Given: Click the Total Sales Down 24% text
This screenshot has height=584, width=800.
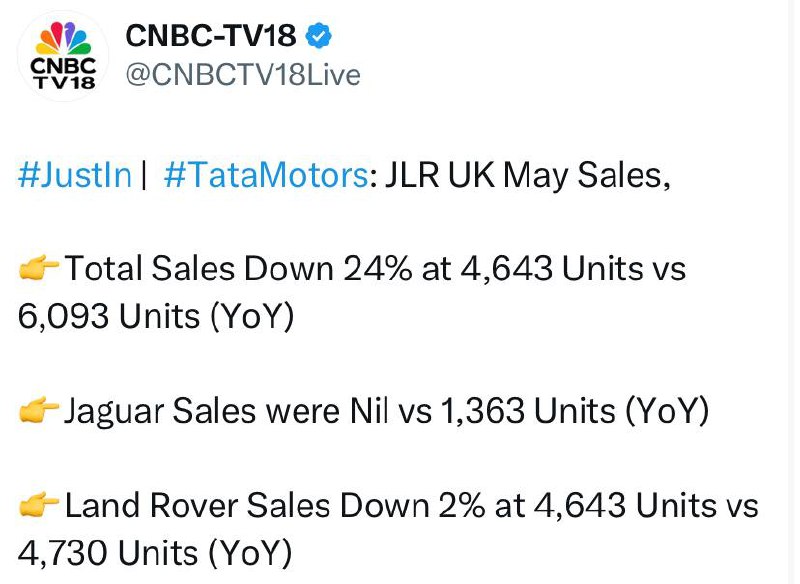Looking at the screenshot, I should coord(238,268).
